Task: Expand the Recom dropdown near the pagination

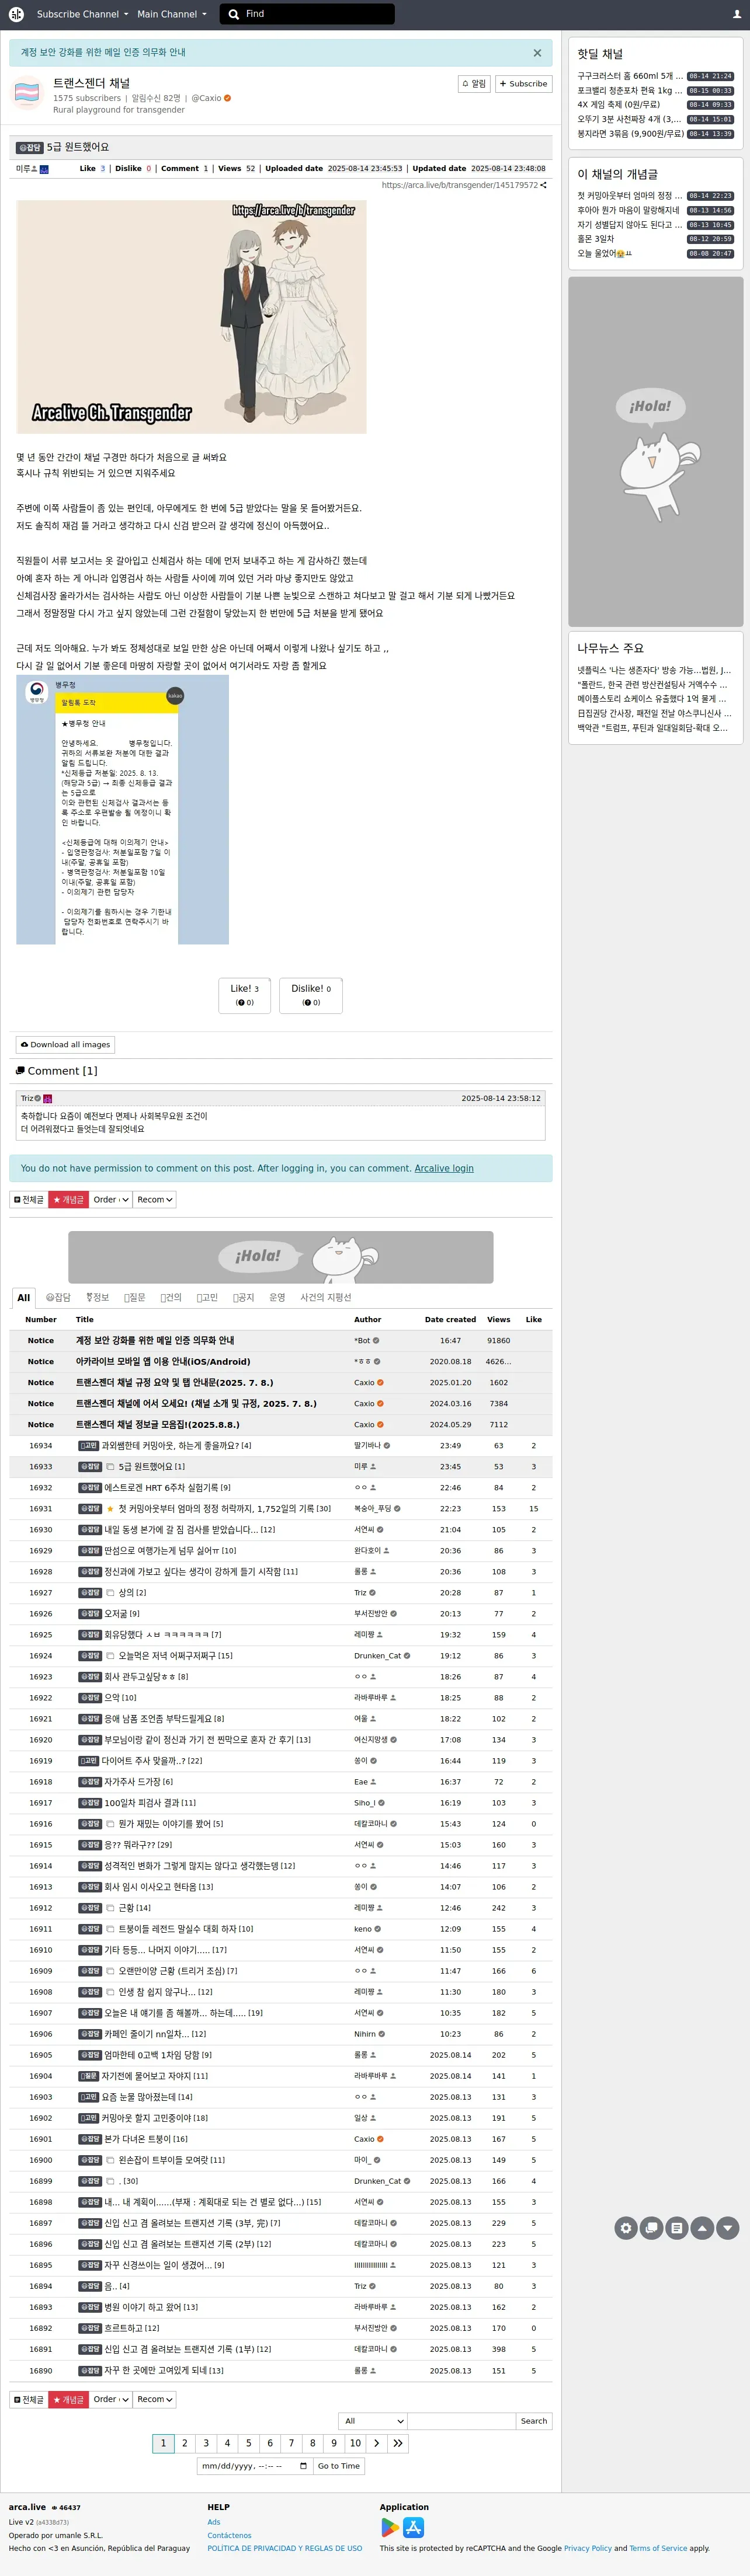Action: coord(155,2399)
